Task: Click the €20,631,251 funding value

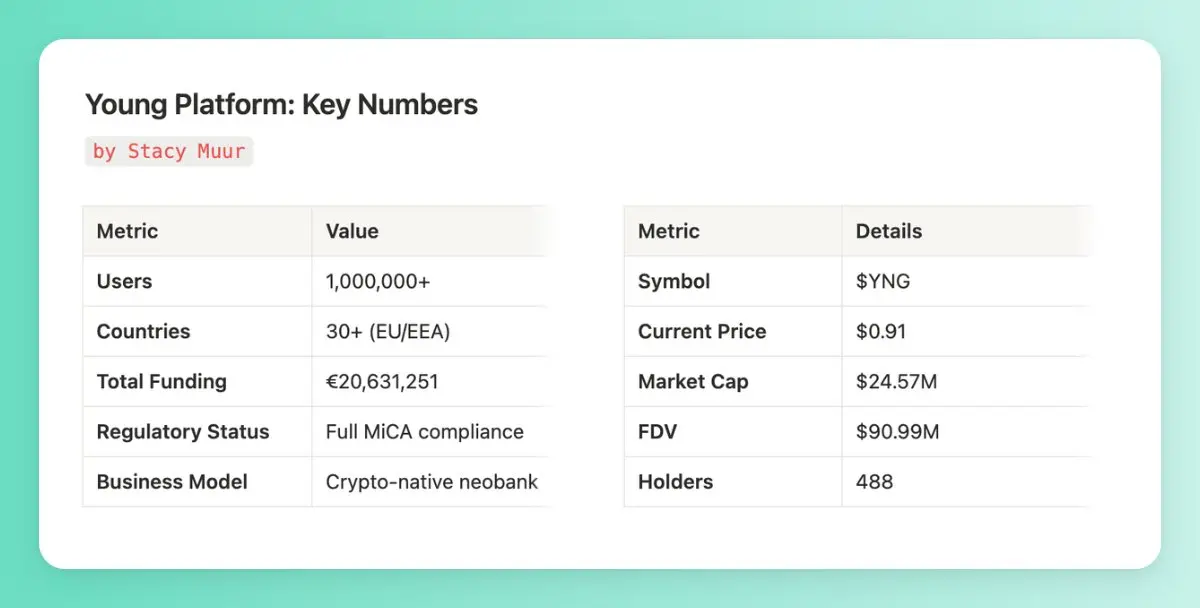Action: point(382,381)
